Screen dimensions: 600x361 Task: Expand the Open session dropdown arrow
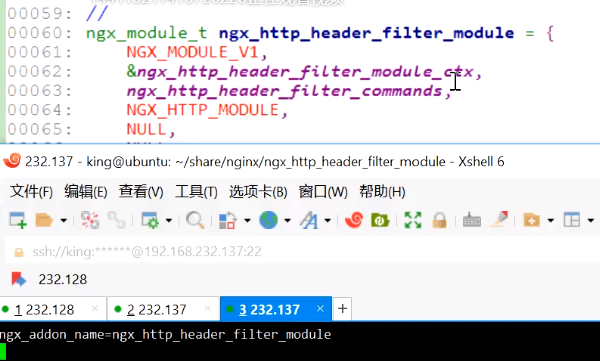[x=64, y=221]
